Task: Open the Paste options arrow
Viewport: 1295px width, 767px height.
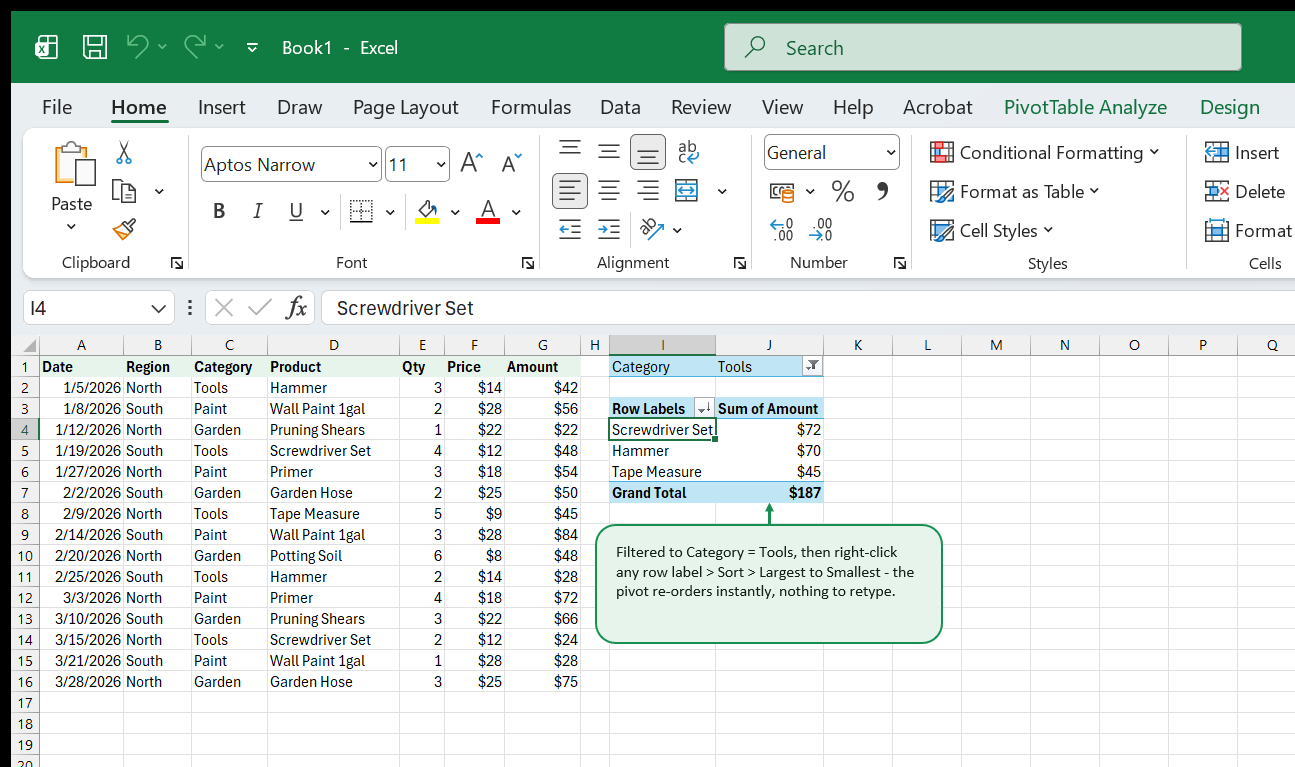Action: point(71,227)
